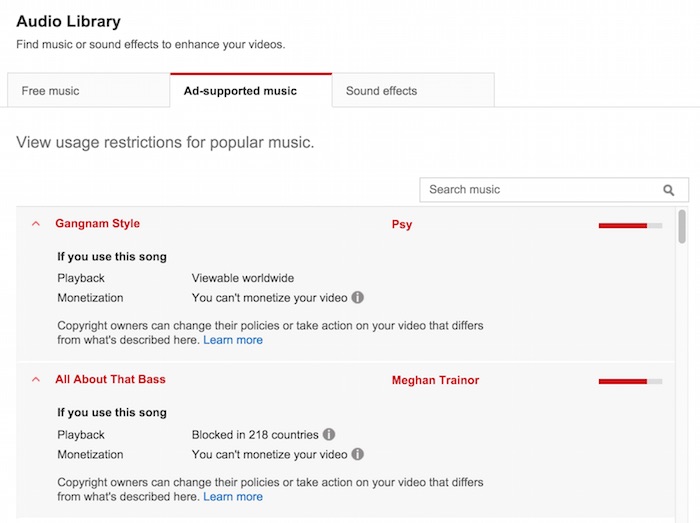700x523 pixels.
Task: Collapse the Gangnam Style song details
Action: 36,225
